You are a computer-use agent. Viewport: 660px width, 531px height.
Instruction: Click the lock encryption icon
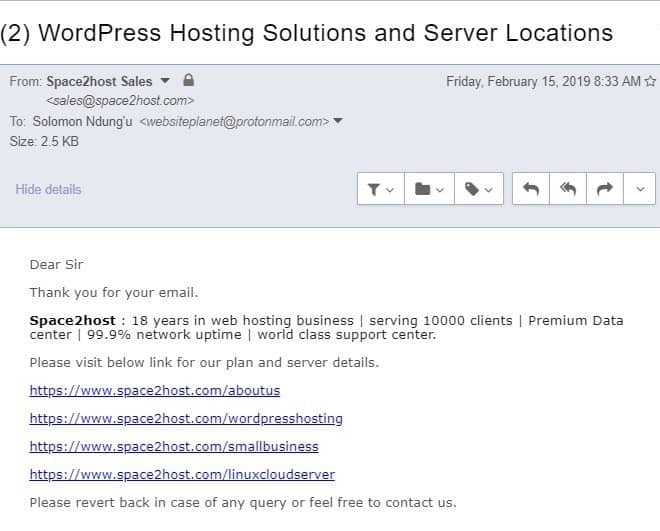click(x=189, y=80)
